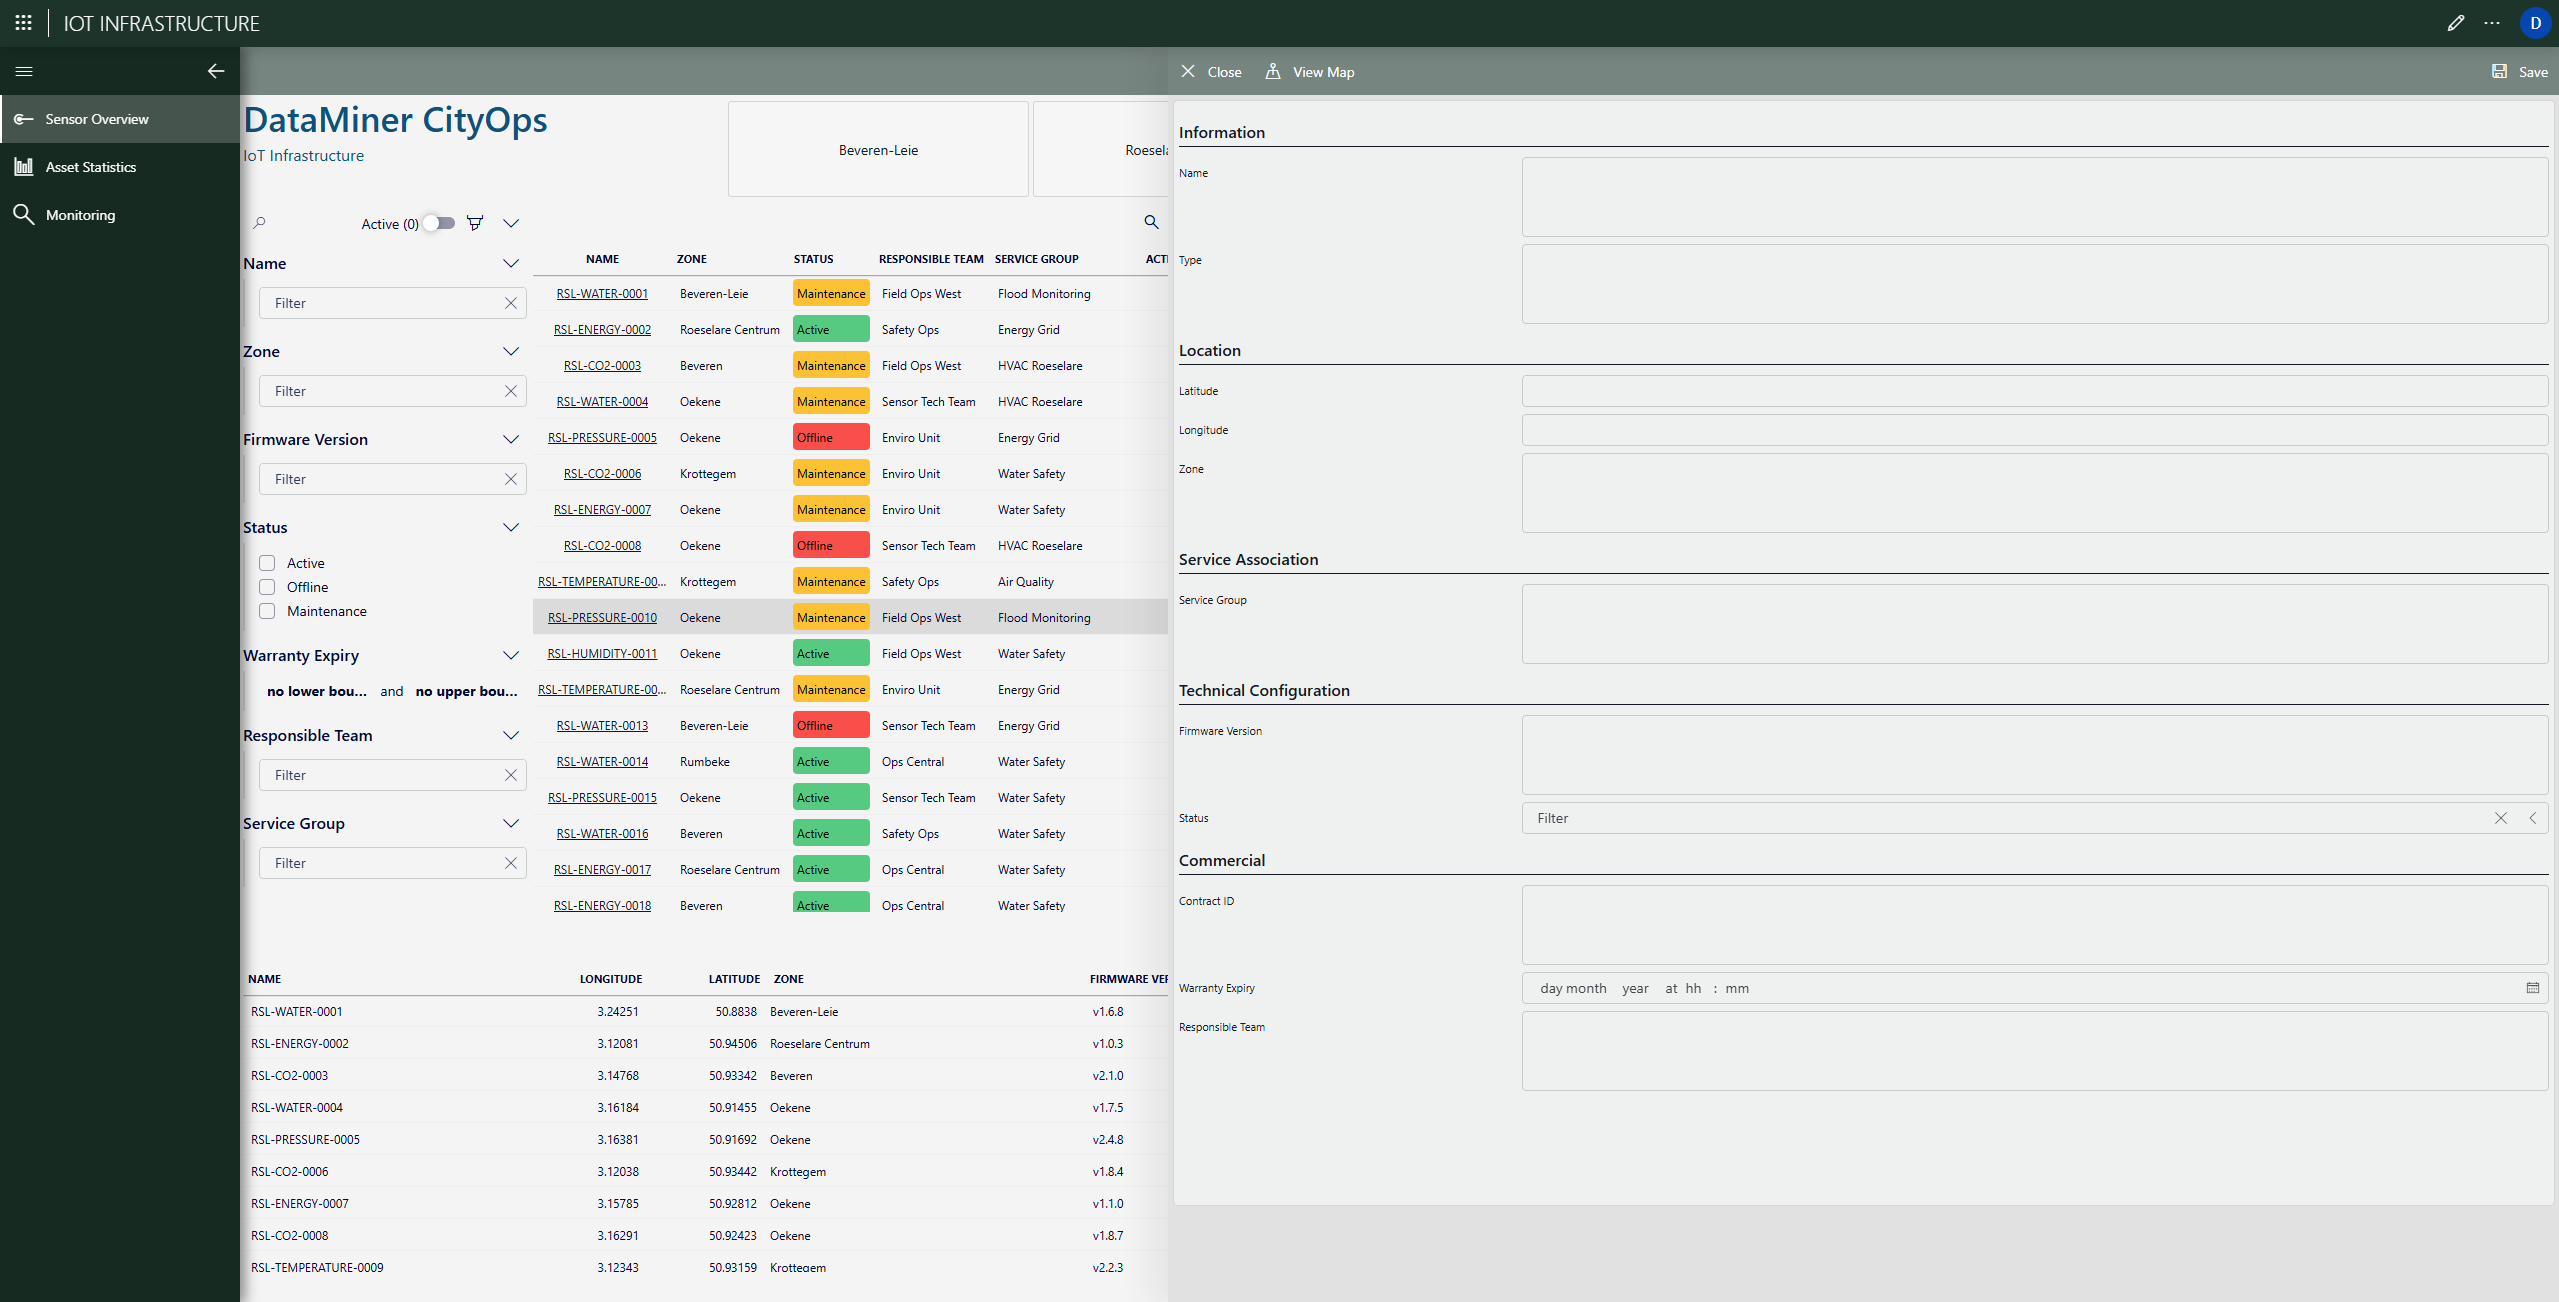Open the RSL-PRESSURE-0005 sensor link
The image size is (2559, 1302).
click(602, 438)
